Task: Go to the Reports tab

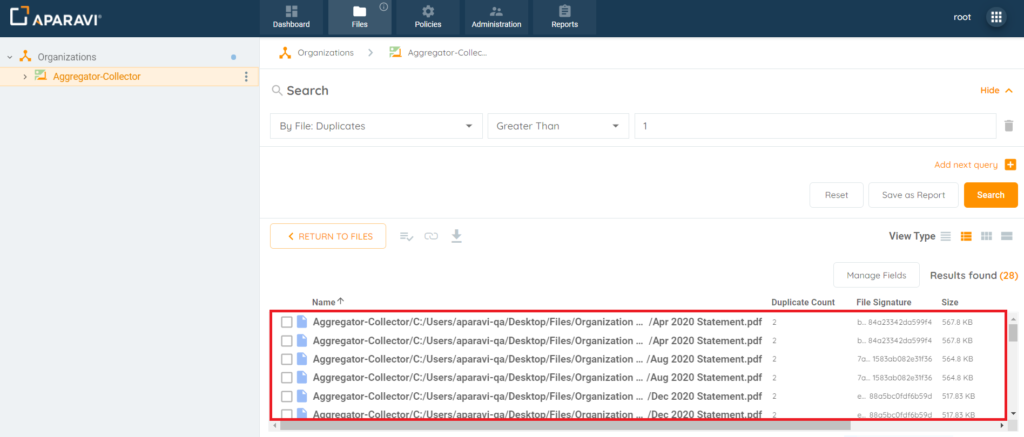Action: coord(564,17)
